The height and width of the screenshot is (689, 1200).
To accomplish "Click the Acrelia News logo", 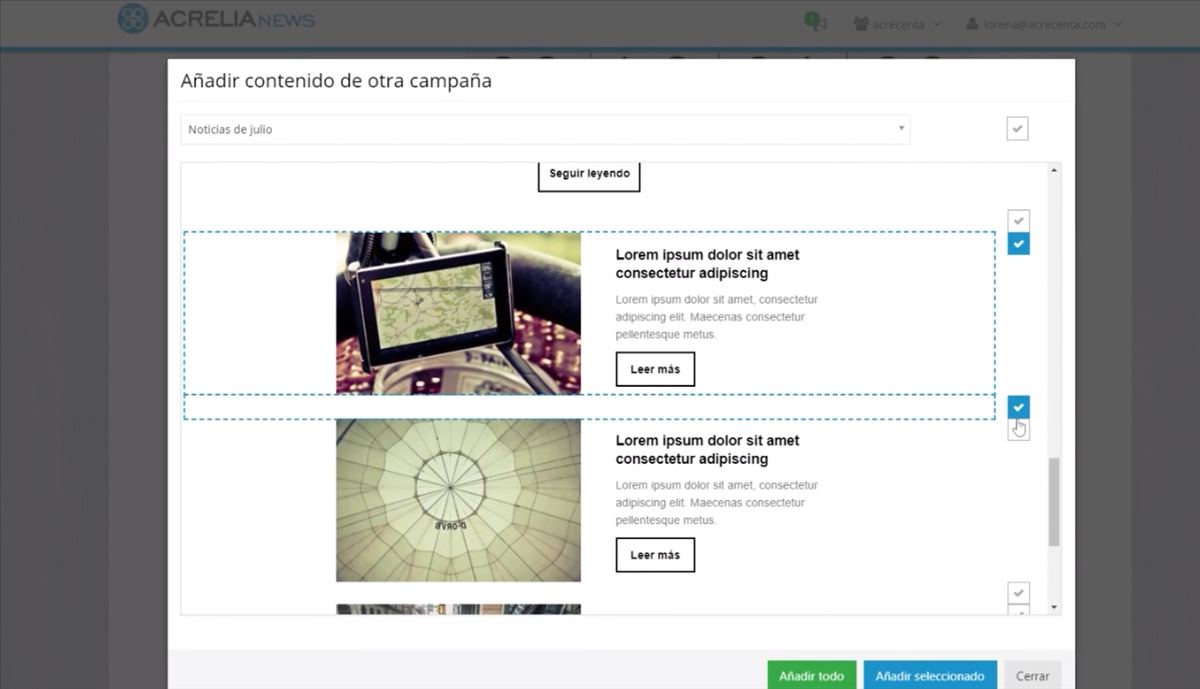I will pos(216,19).
